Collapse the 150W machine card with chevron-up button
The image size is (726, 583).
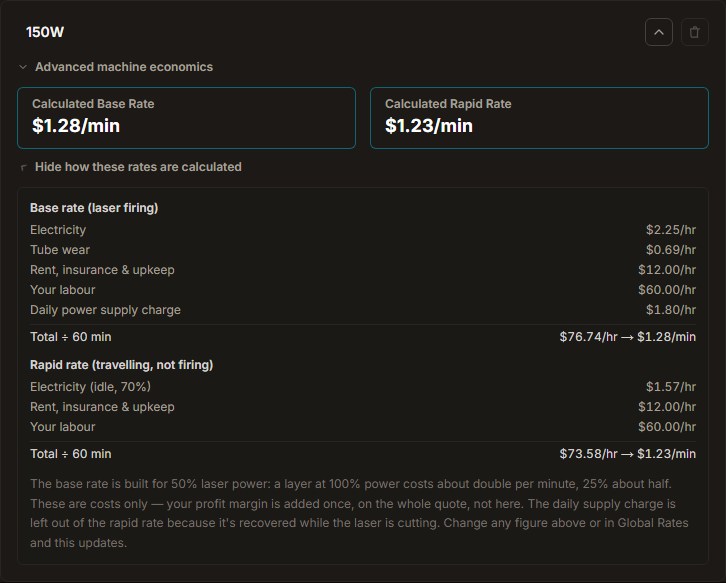pos(658,32)
